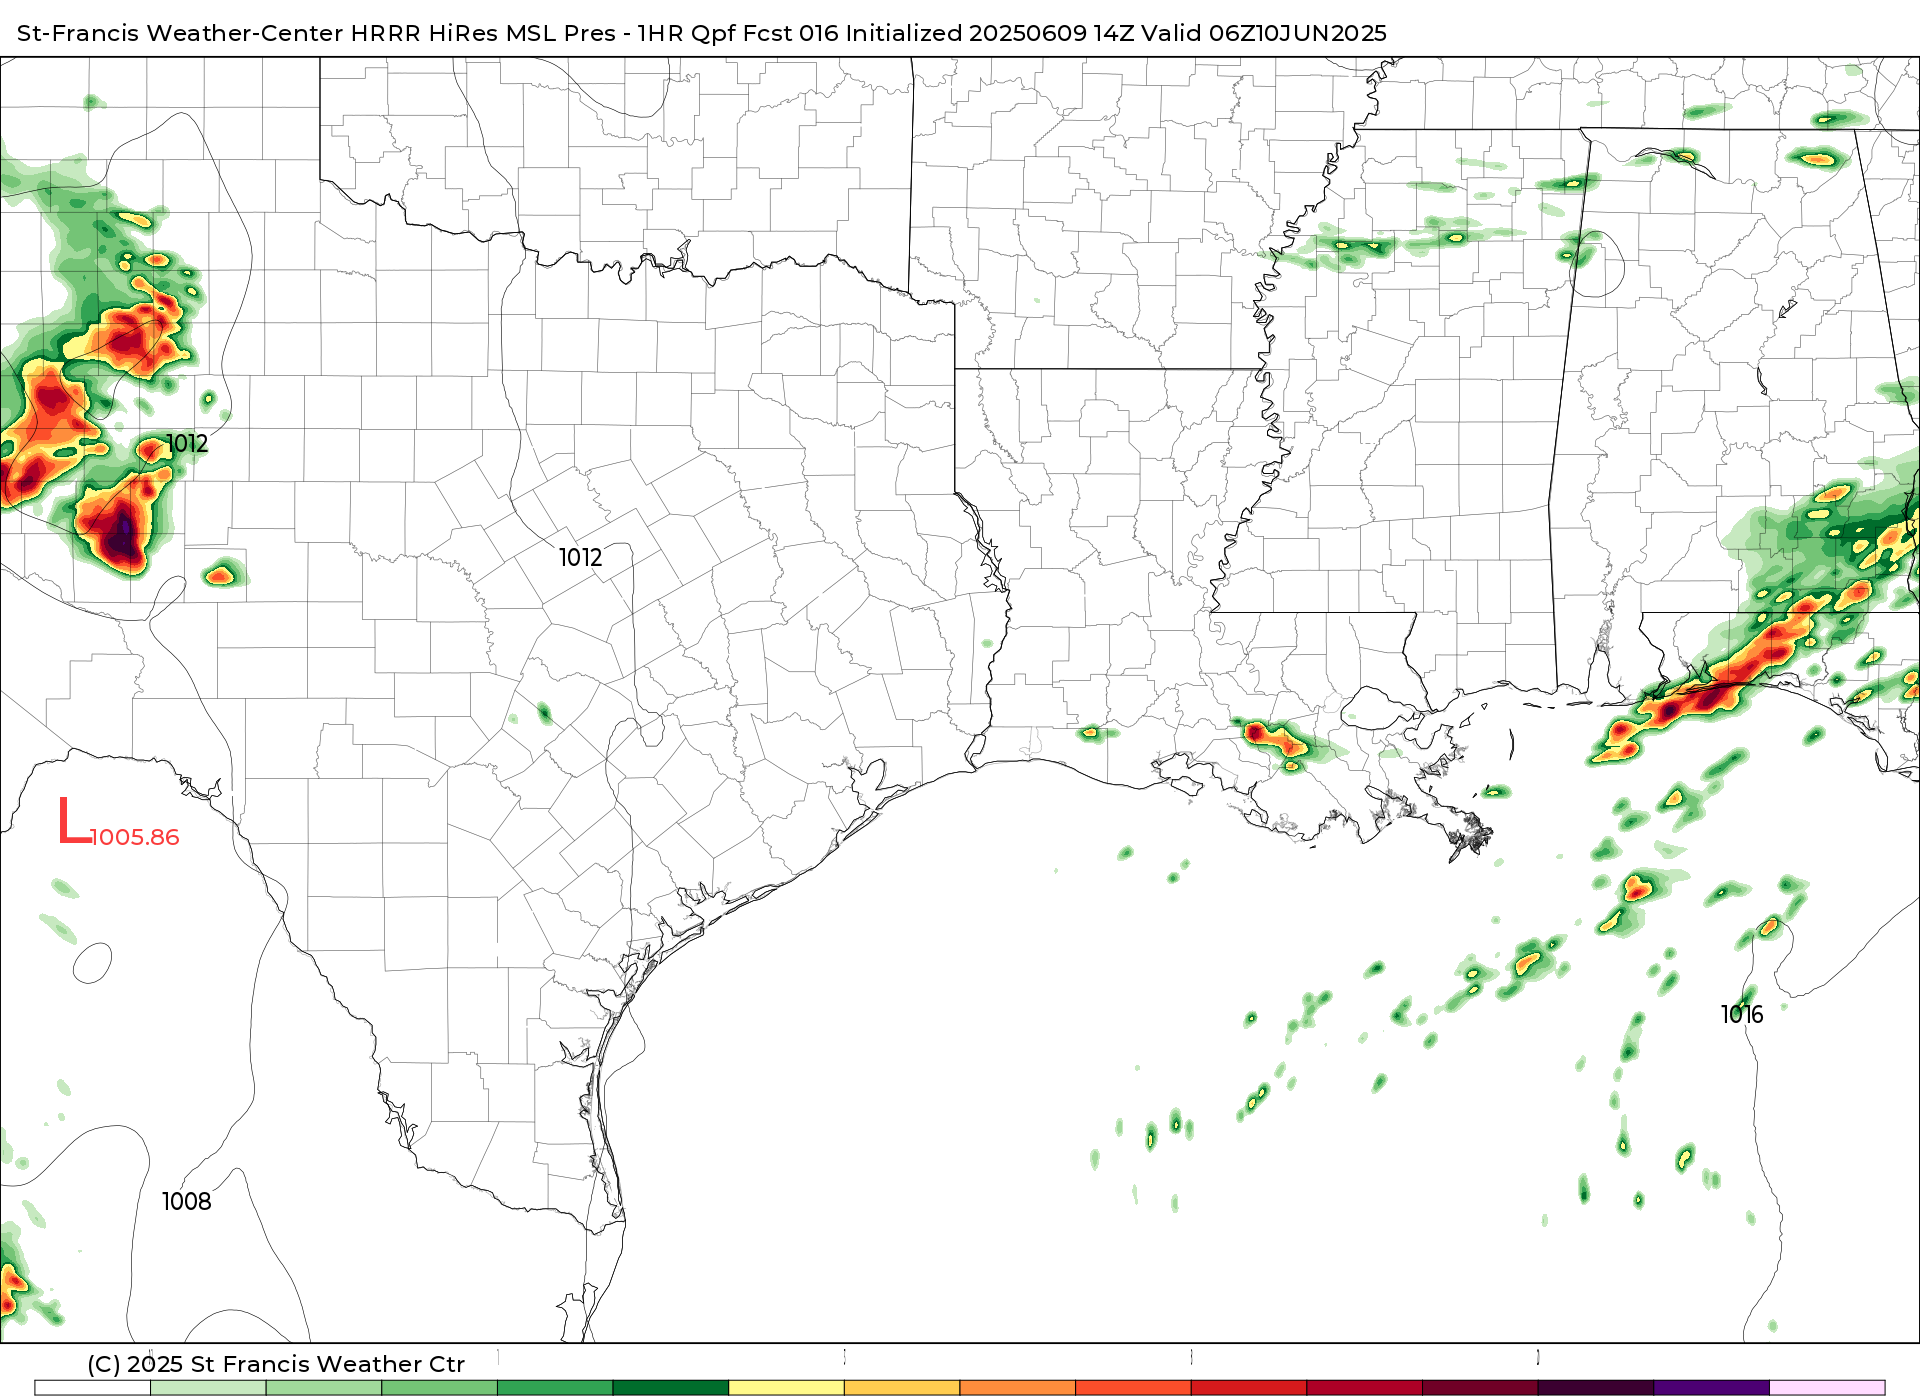This screenshot has width=1920, height=1400.
Task: Select the golden yellow-orange swatch
Action: pos(902,1388)
